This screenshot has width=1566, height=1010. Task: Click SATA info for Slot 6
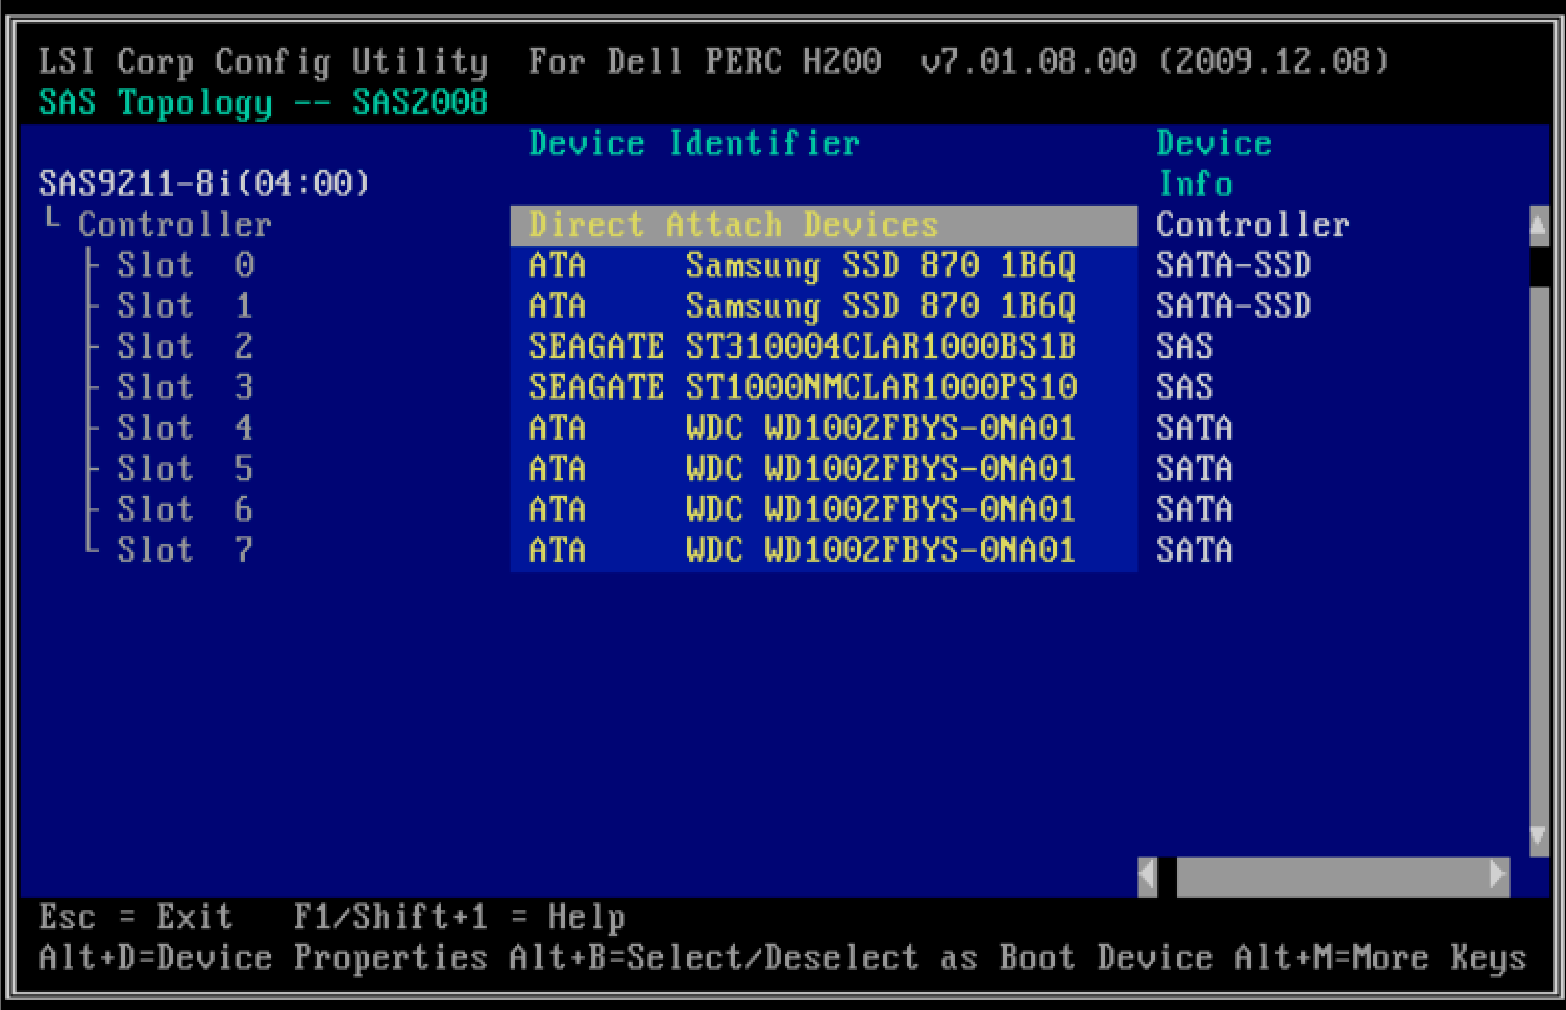click(1195, 510)
